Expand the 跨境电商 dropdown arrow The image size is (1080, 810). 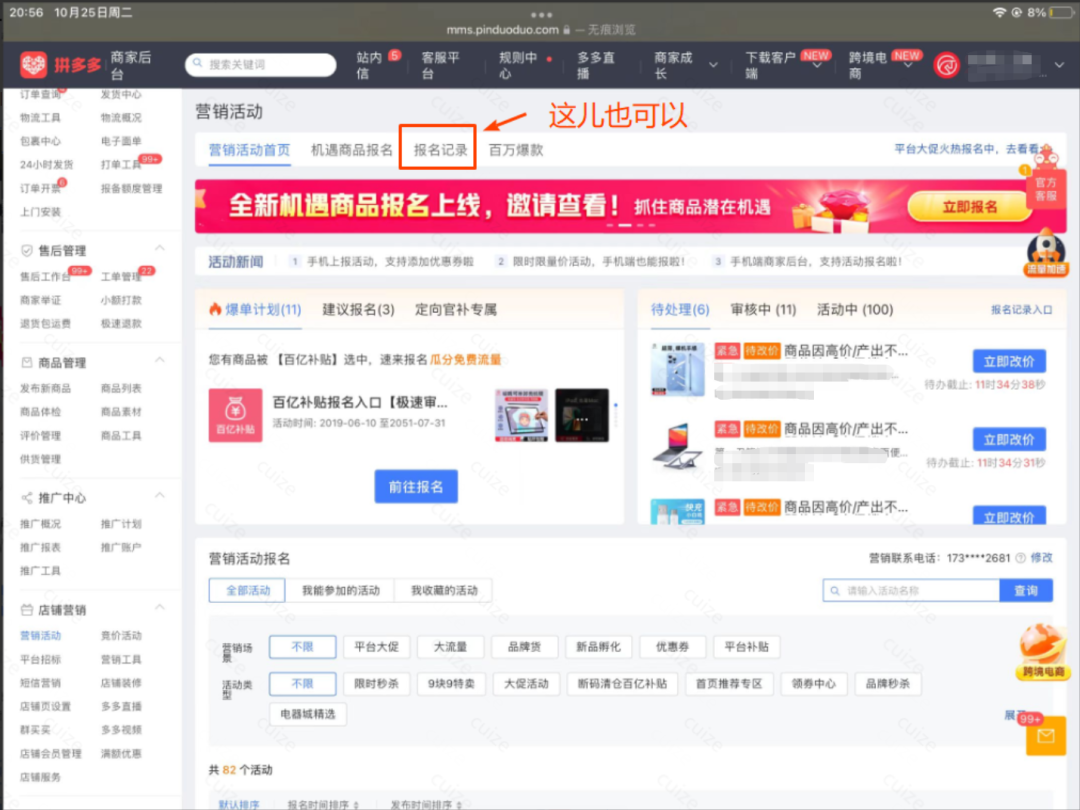click(x=908, y=65)
